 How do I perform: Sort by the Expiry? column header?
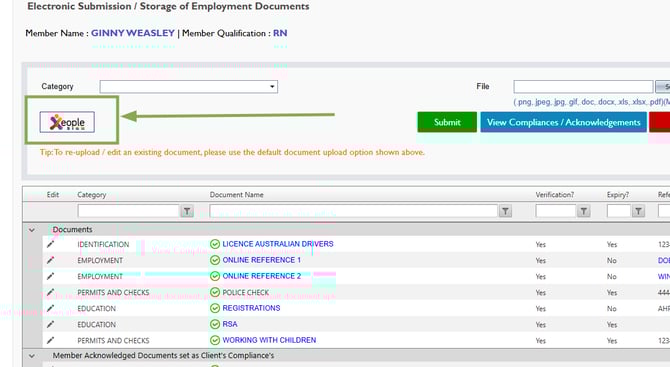618,195
